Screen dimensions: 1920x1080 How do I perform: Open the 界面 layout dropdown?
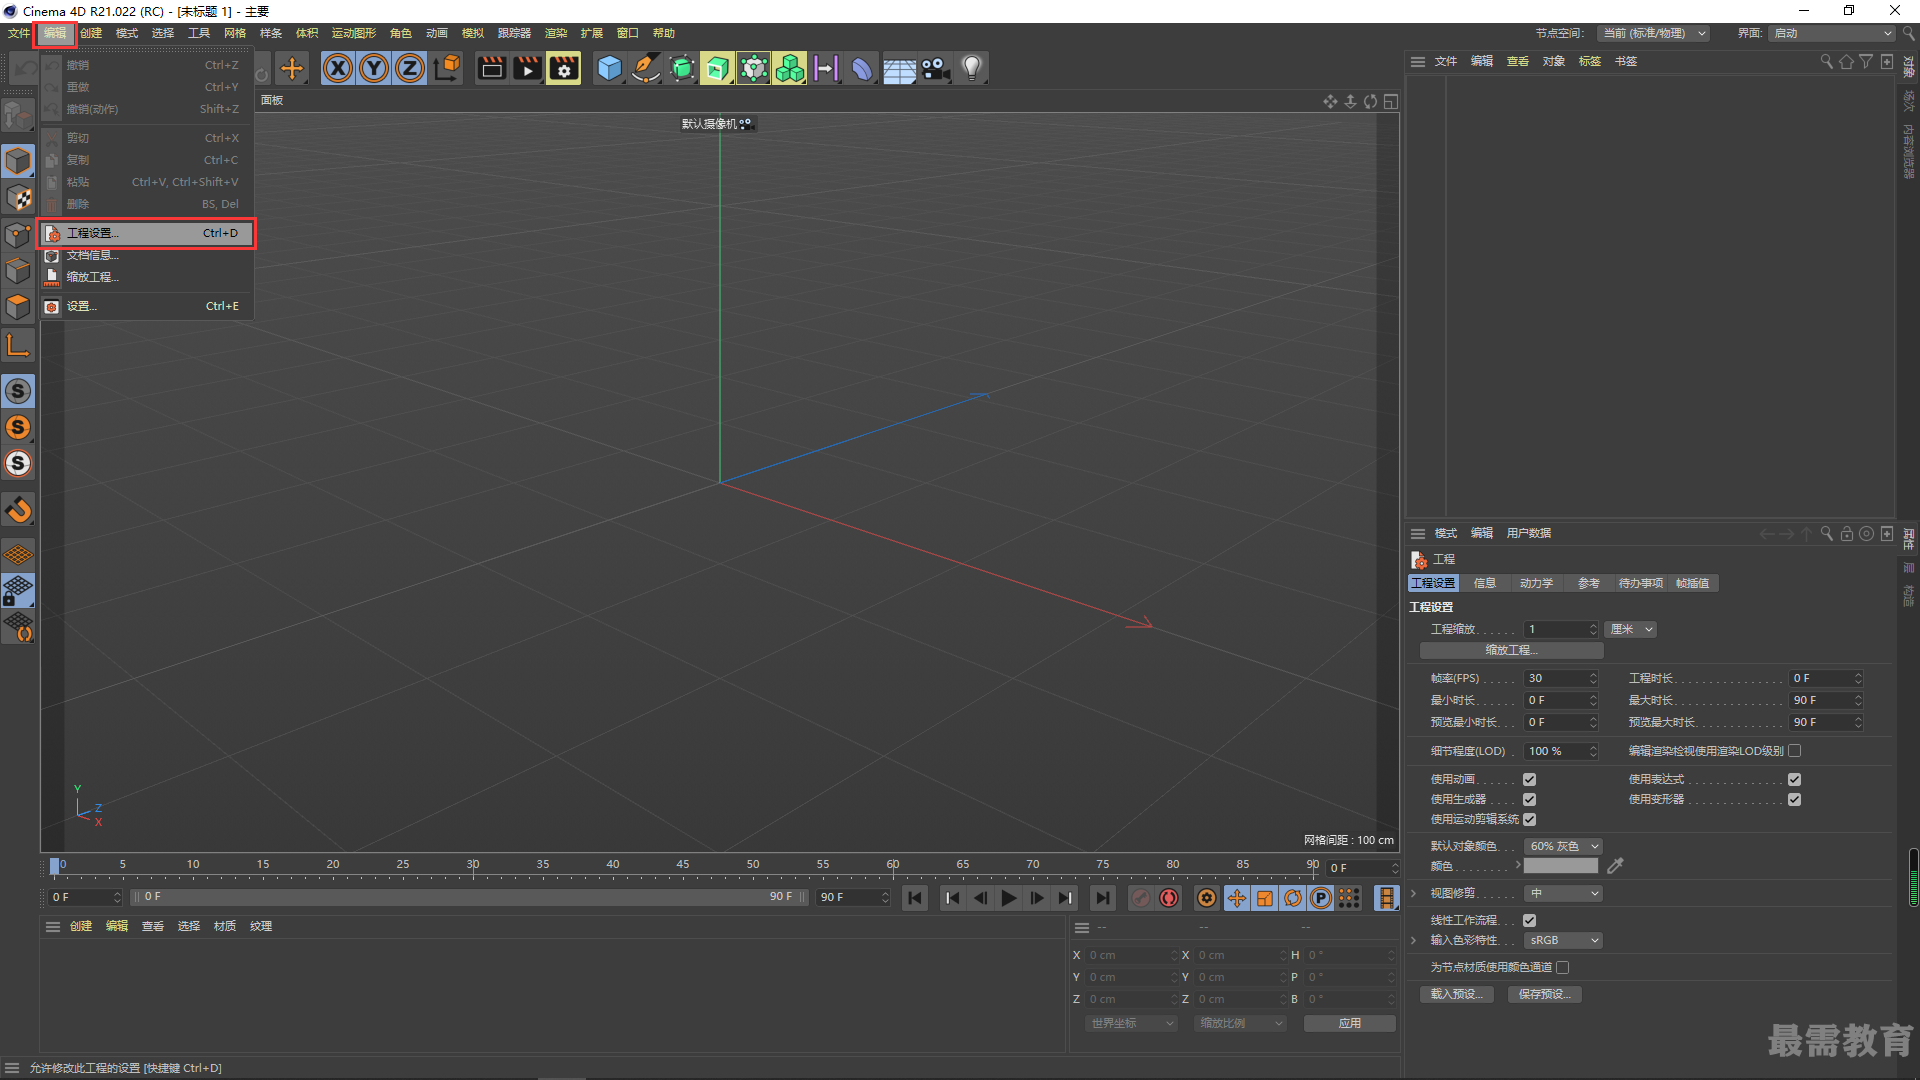pyautogui.click(x=1832, y=34)
